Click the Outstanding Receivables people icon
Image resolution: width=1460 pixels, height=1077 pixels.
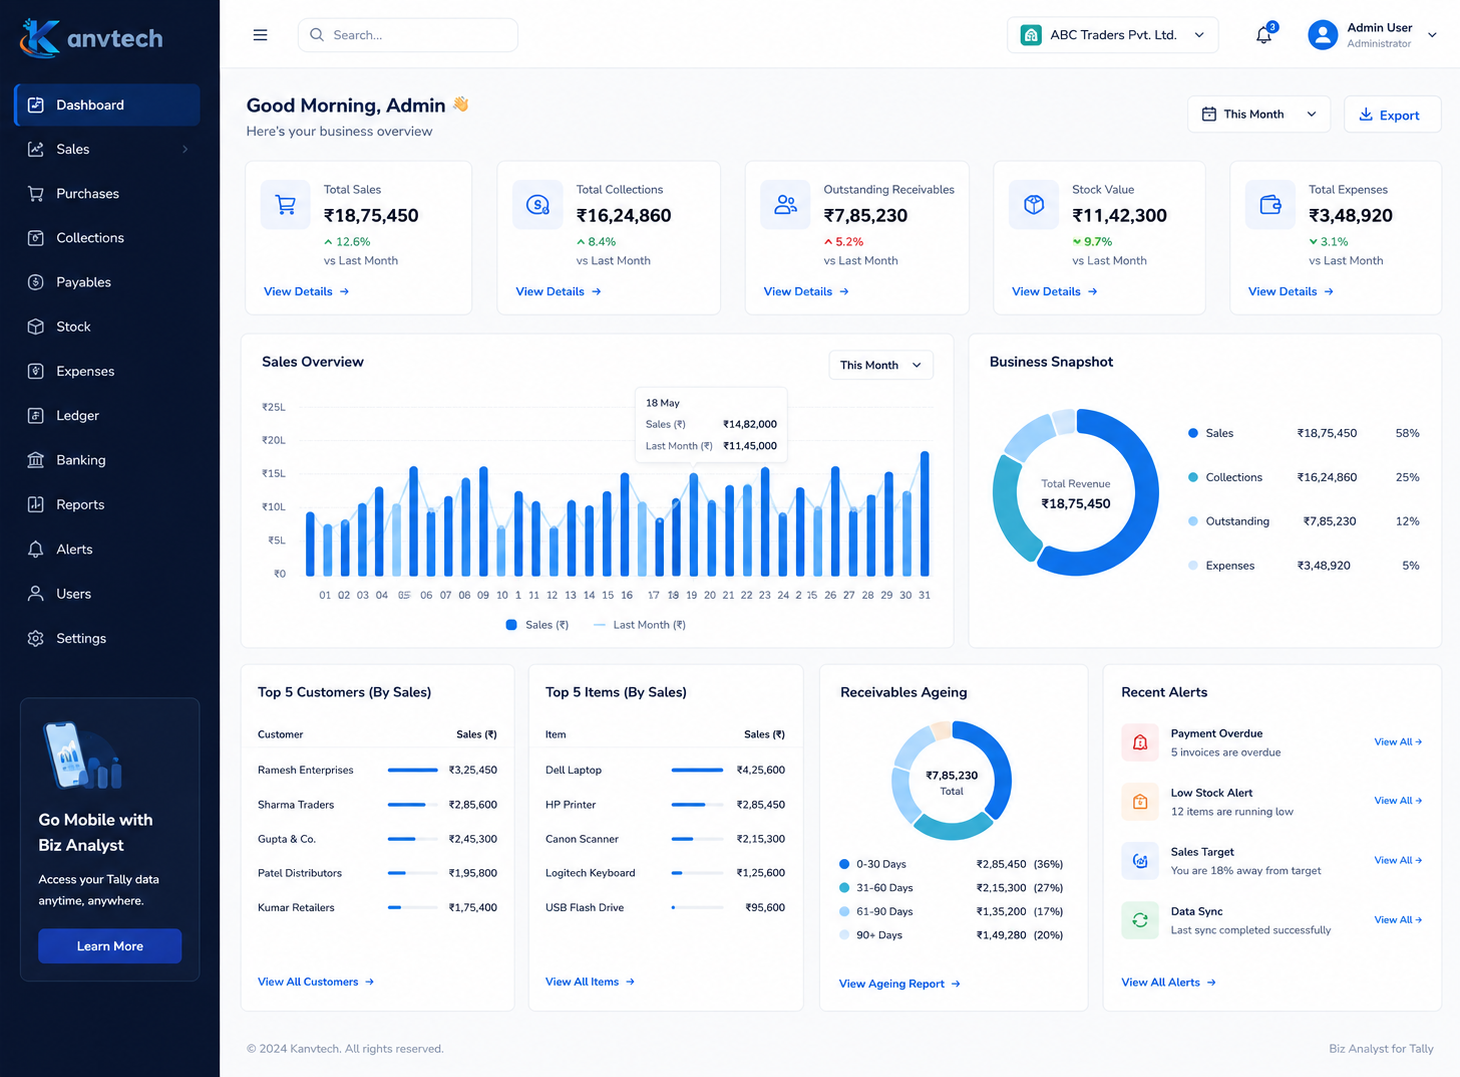point(786,205)
